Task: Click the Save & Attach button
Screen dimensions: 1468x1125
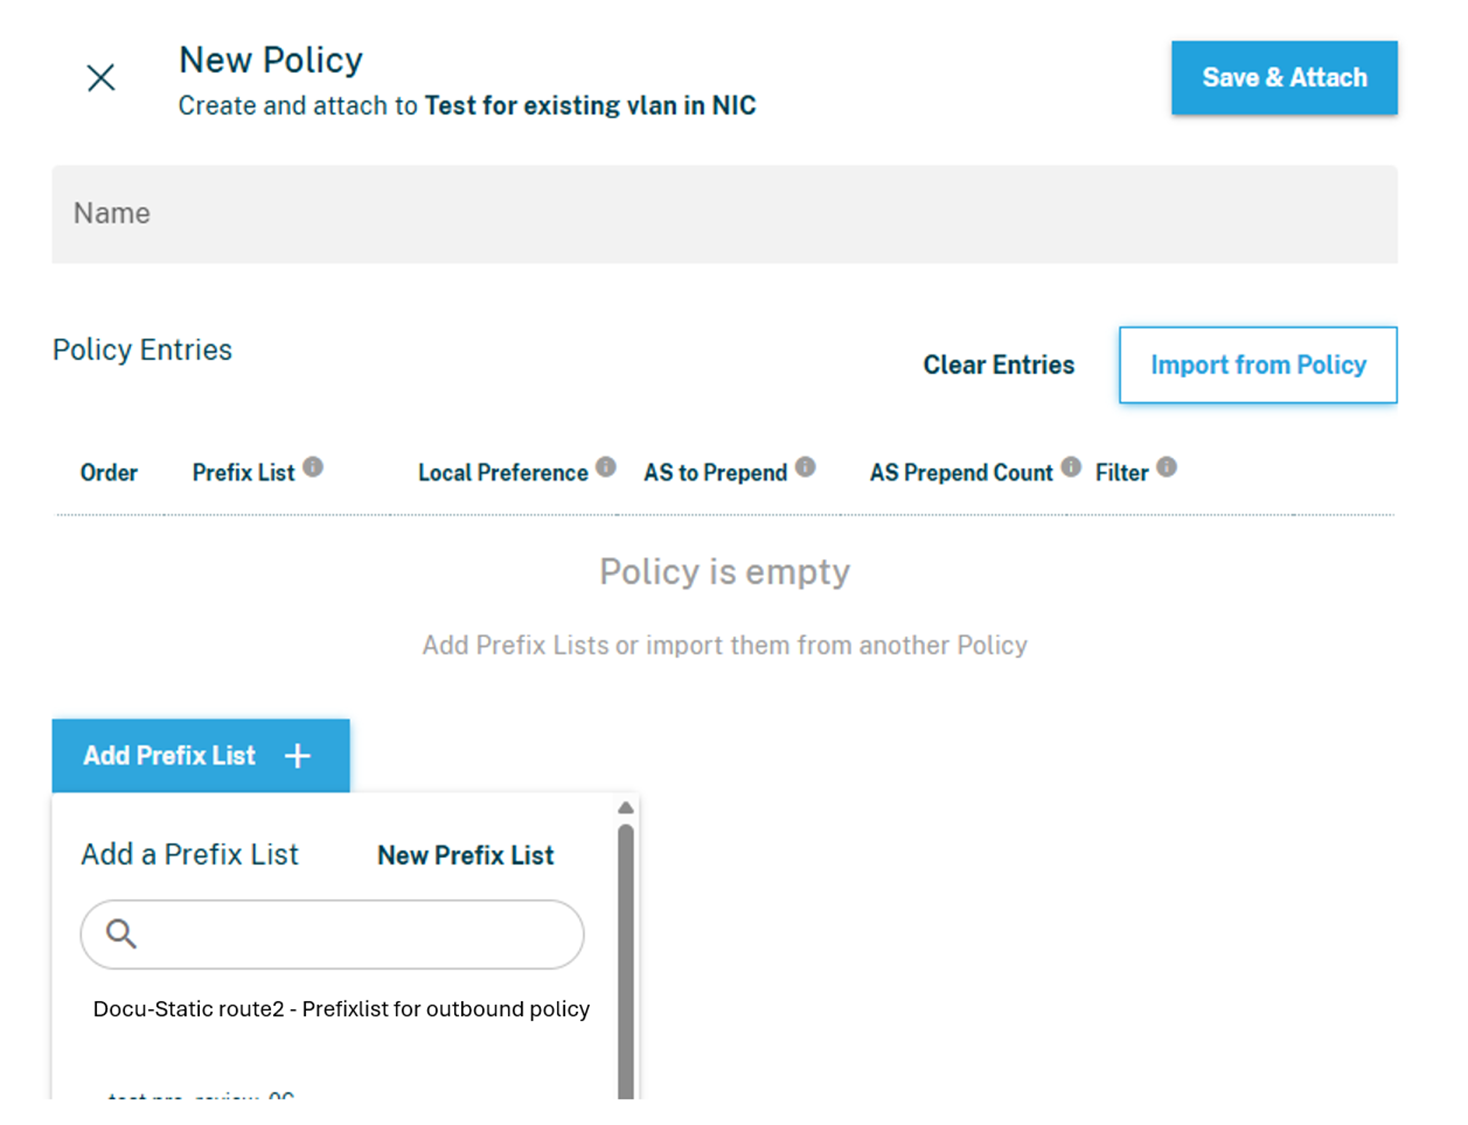Action: [1283, 78]
